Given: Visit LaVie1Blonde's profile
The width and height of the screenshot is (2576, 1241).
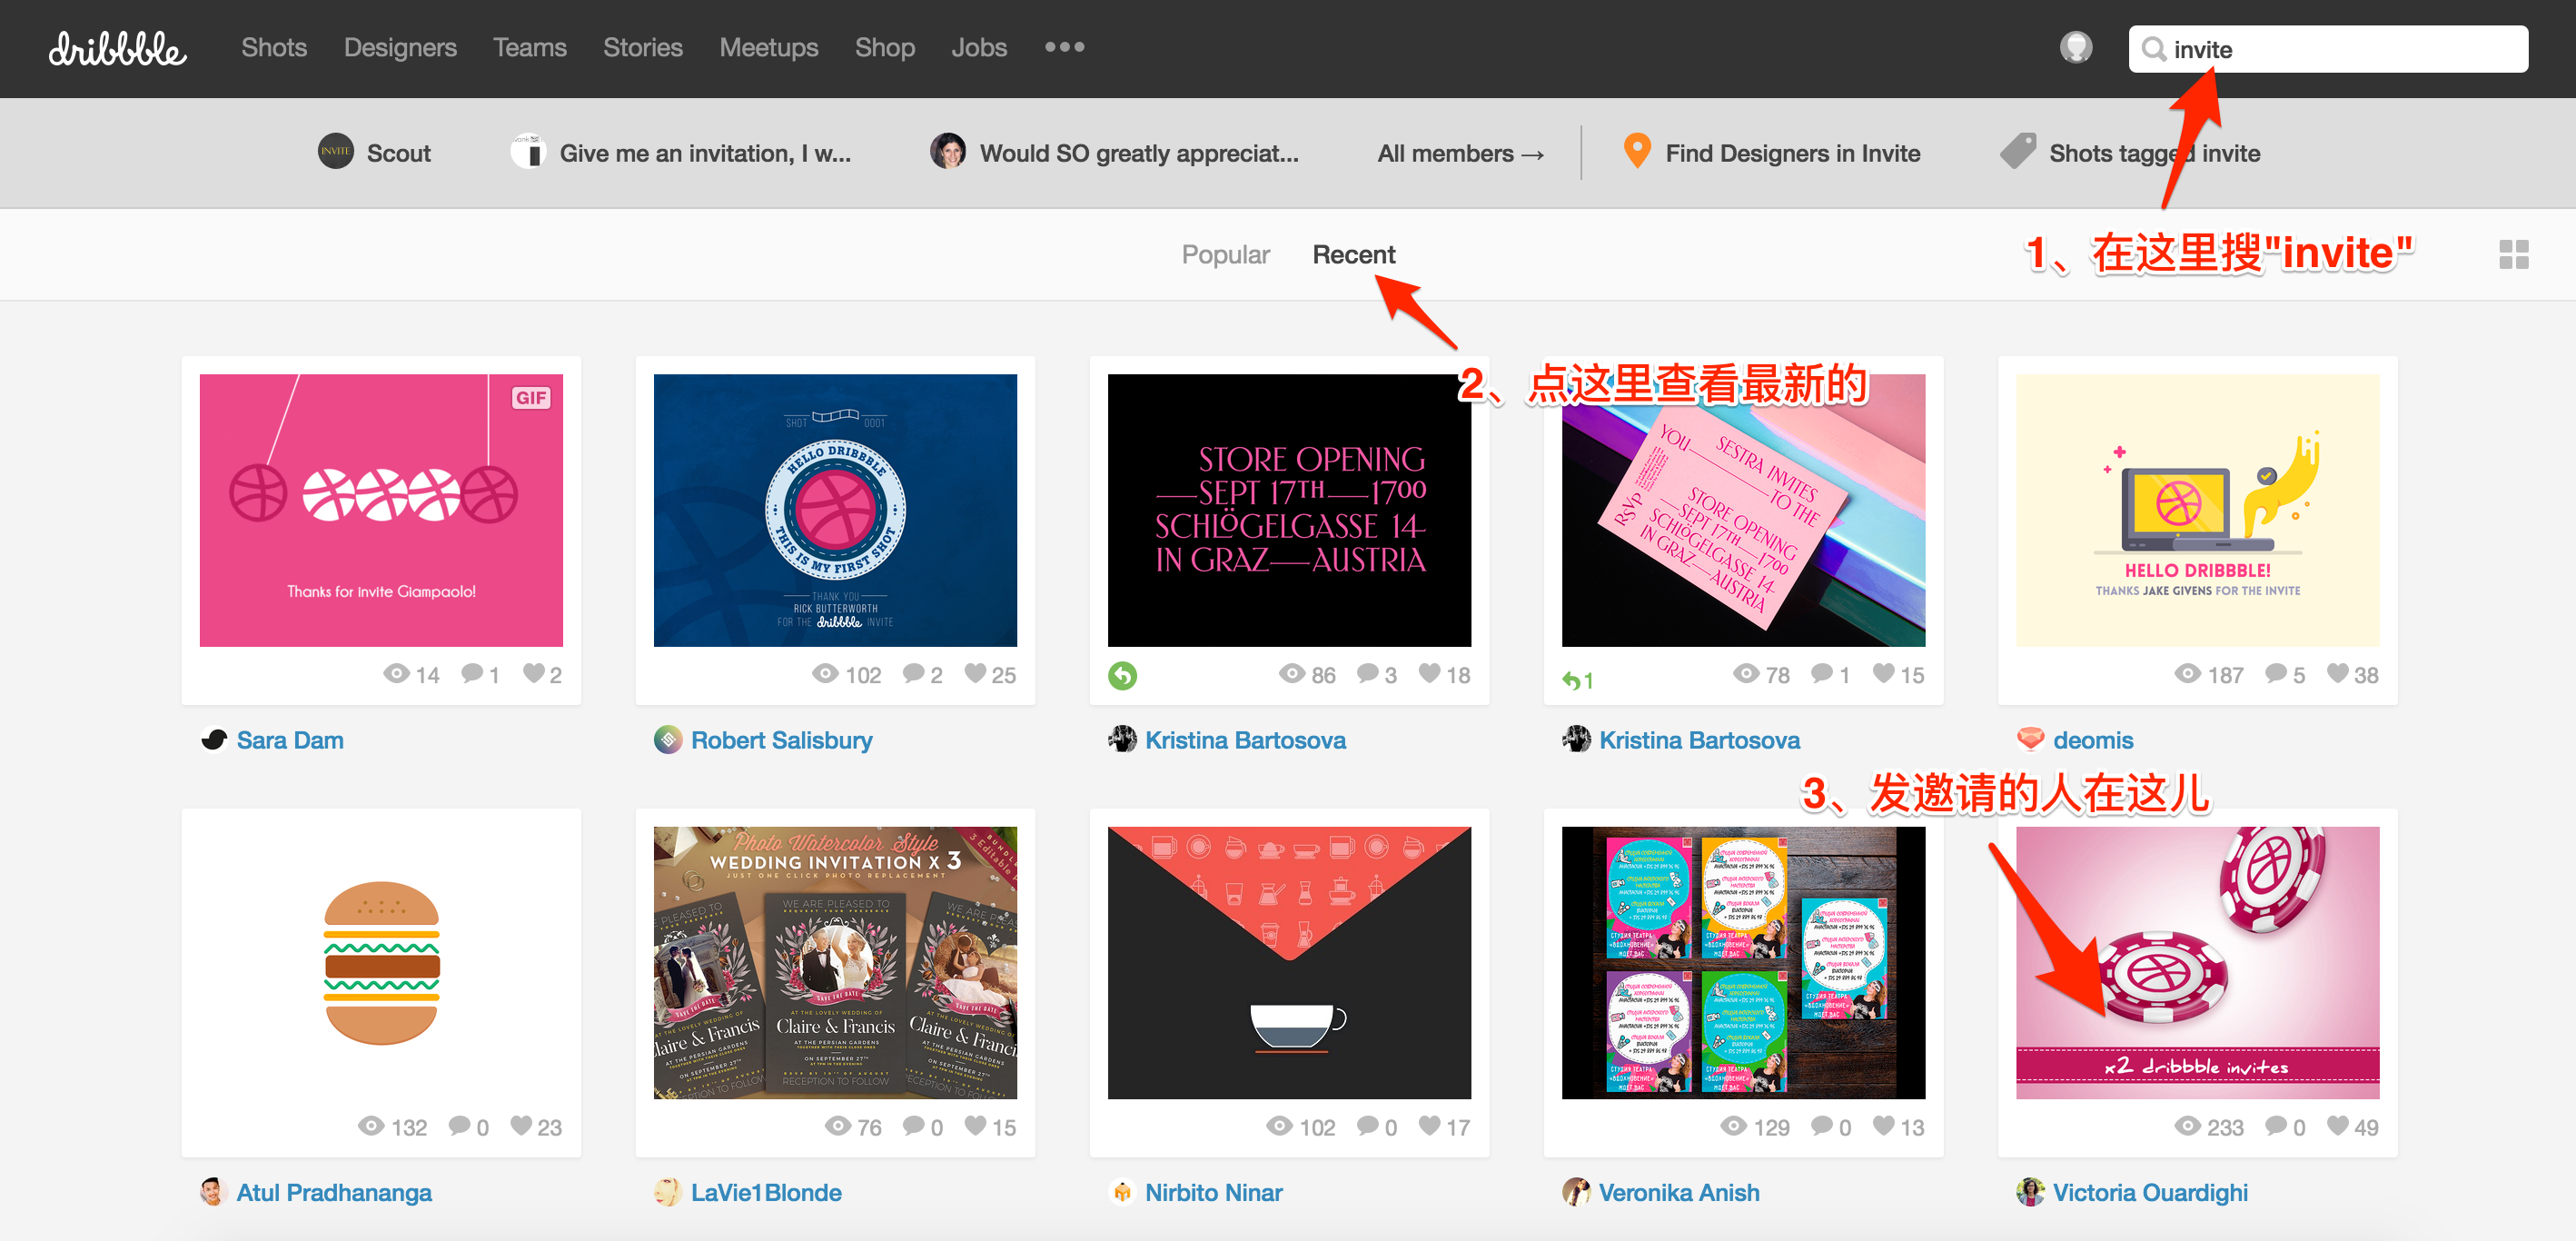Looking at the screenshot, I should coord(766,1192).
